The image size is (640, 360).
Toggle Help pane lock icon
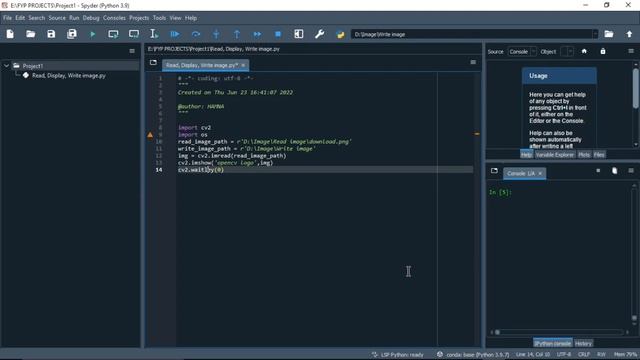click(603, 51)
